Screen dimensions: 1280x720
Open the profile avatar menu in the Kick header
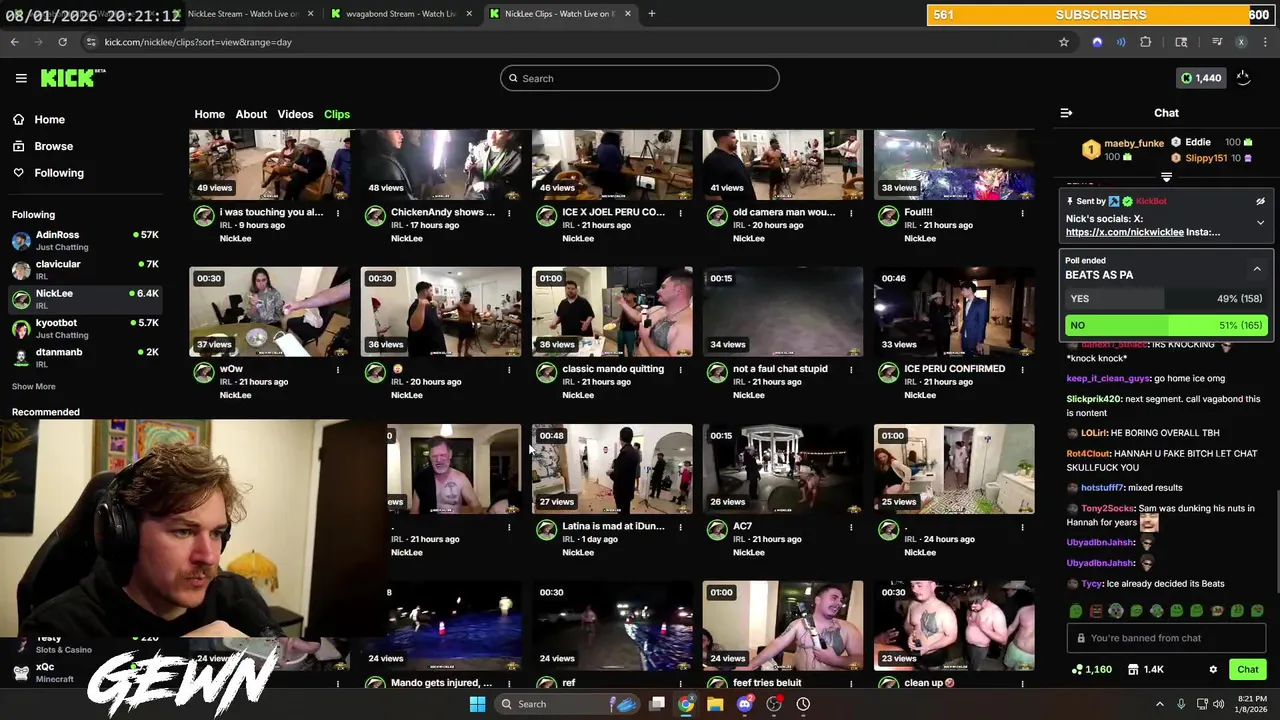[1243, 78]
